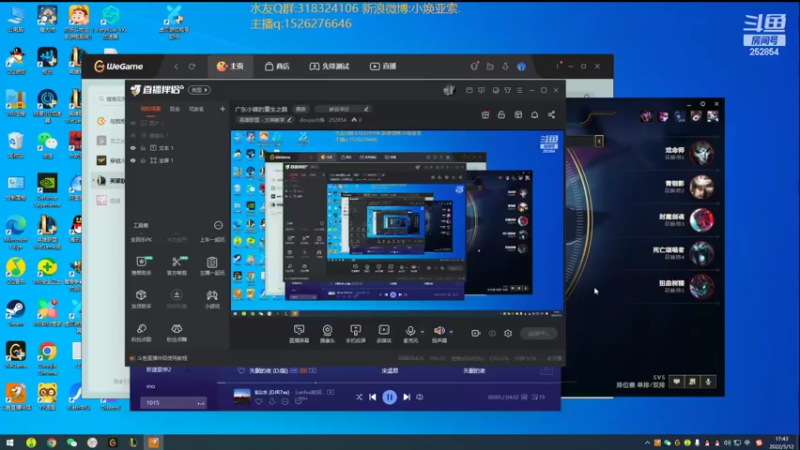Image resolution: width=800 pixels, height=450 pixels.
Task: Go back in WeGame navigation
Action: [176, 66]
